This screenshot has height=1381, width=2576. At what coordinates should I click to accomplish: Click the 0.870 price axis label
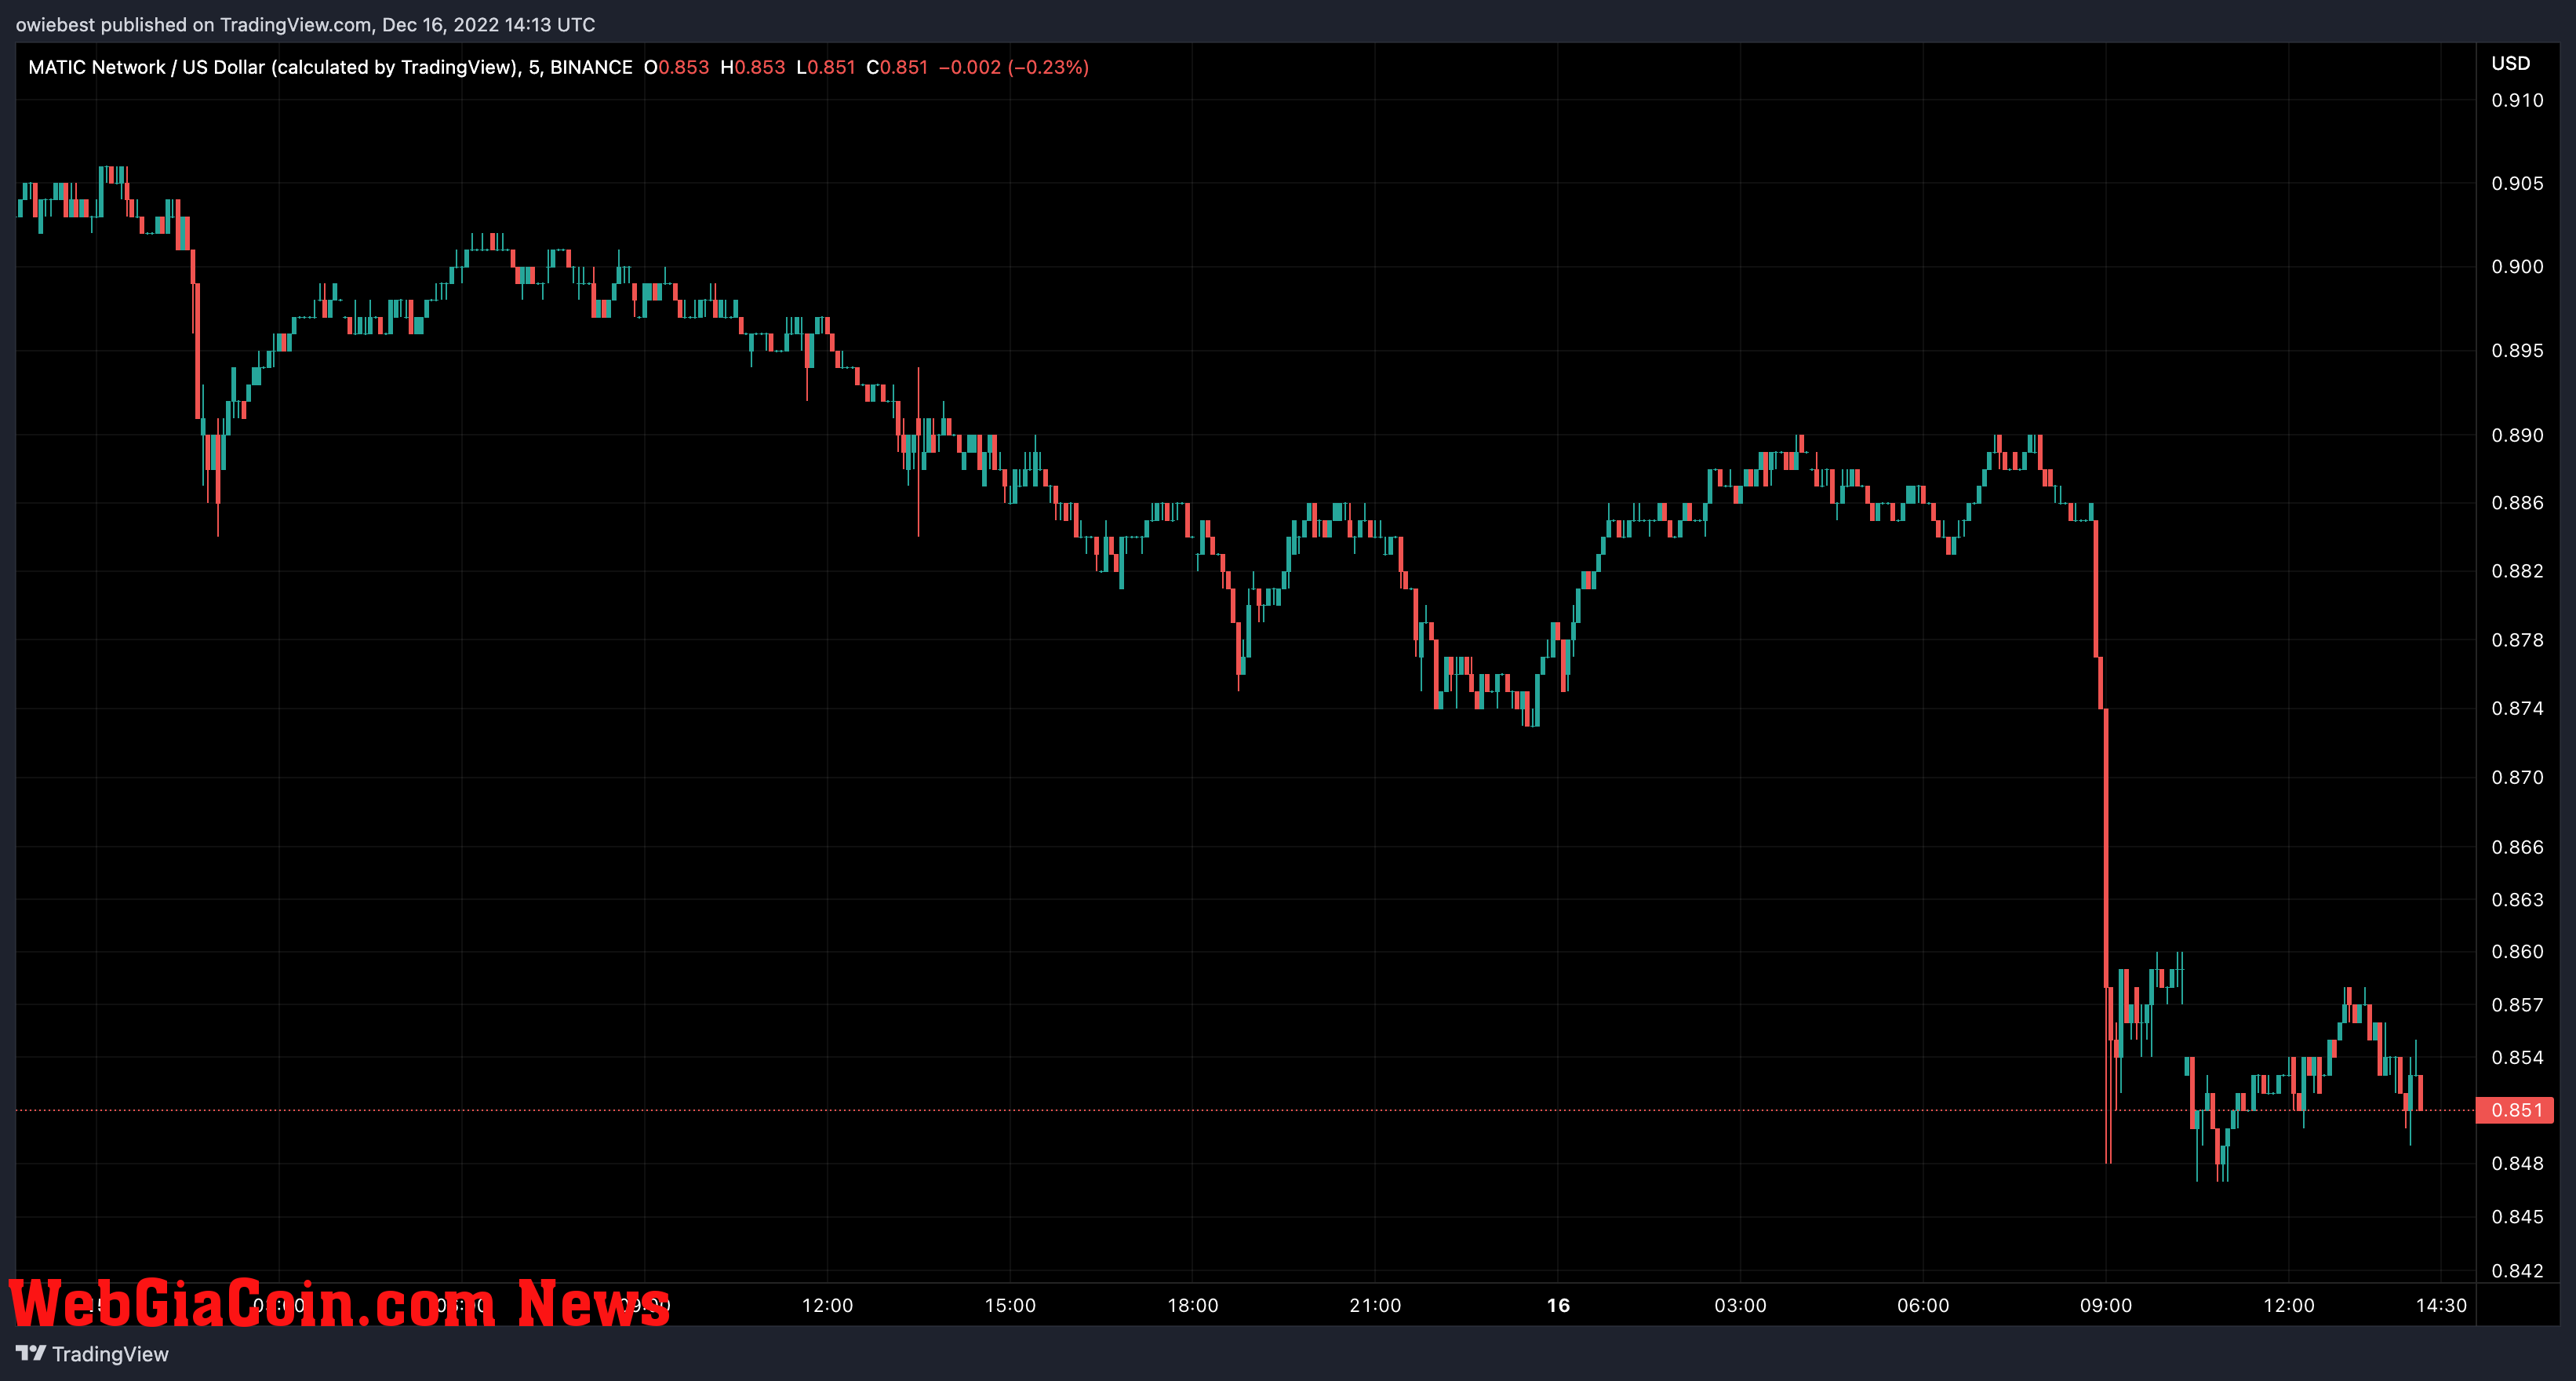coord(2517,777)
